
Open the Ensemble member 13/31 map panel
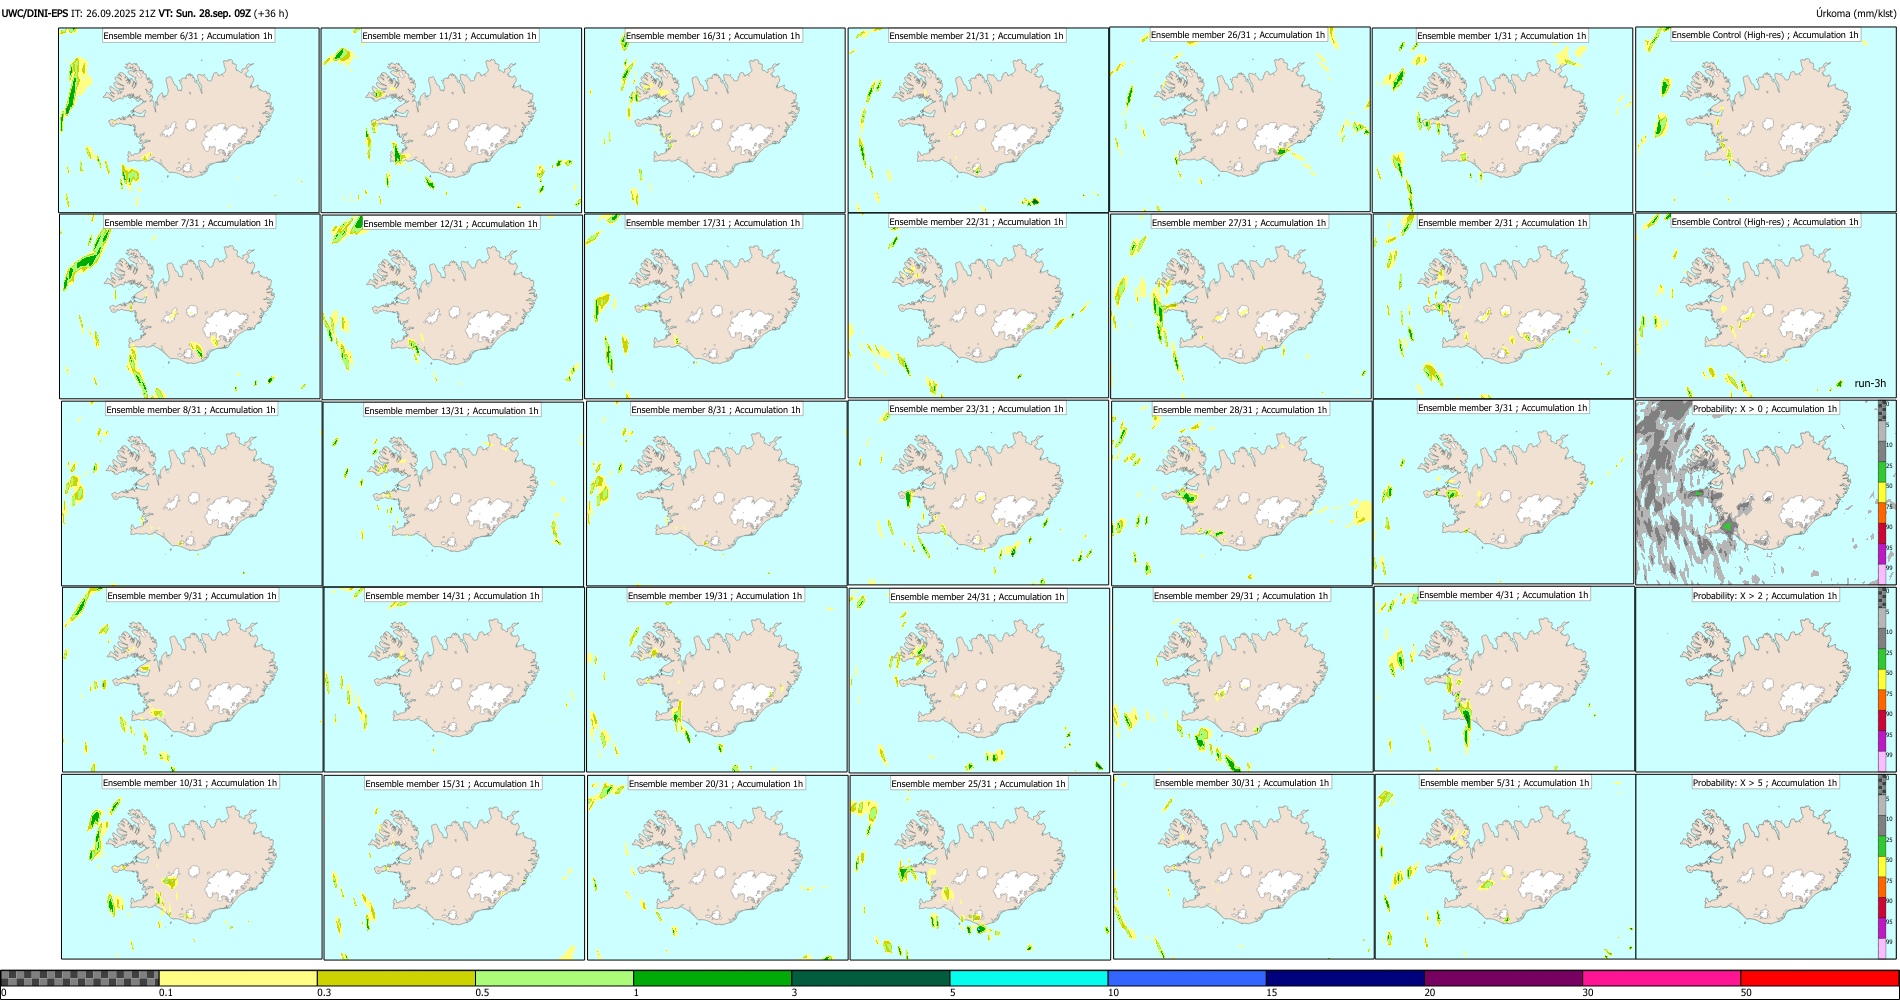453,494
